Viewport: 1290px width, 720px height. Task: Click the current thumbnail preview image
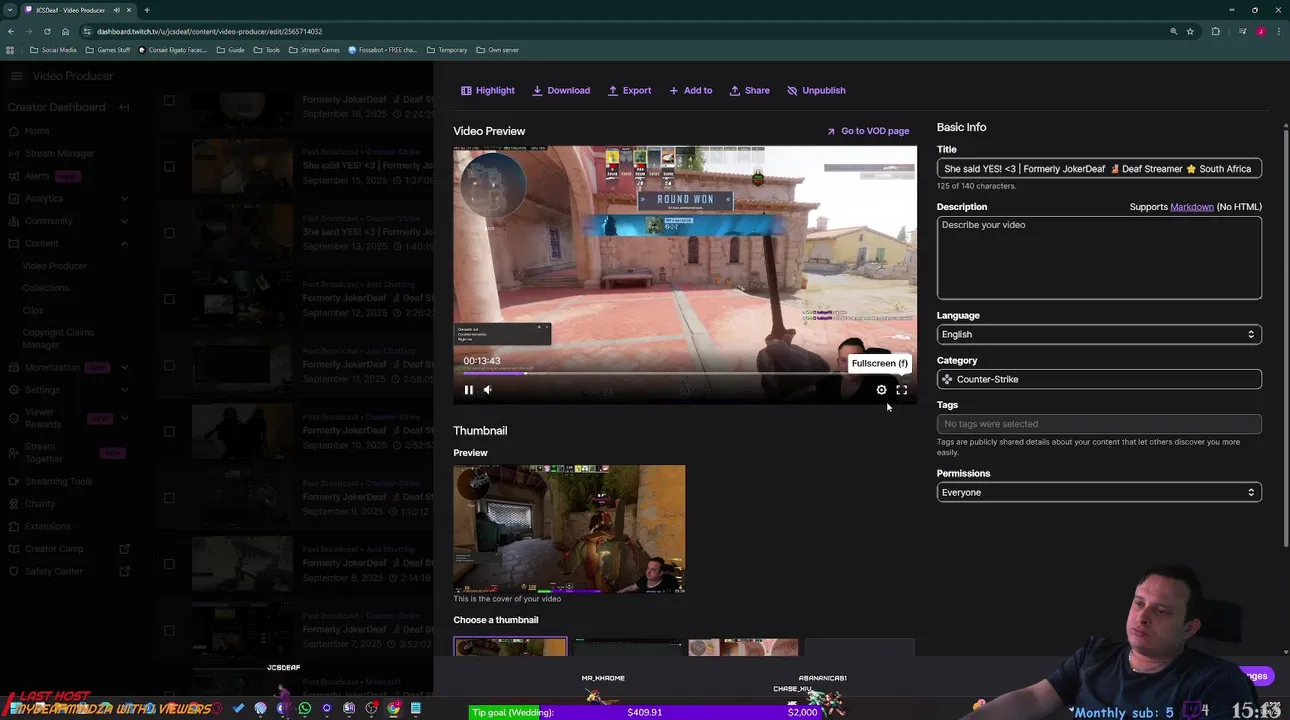click(569, 529)
